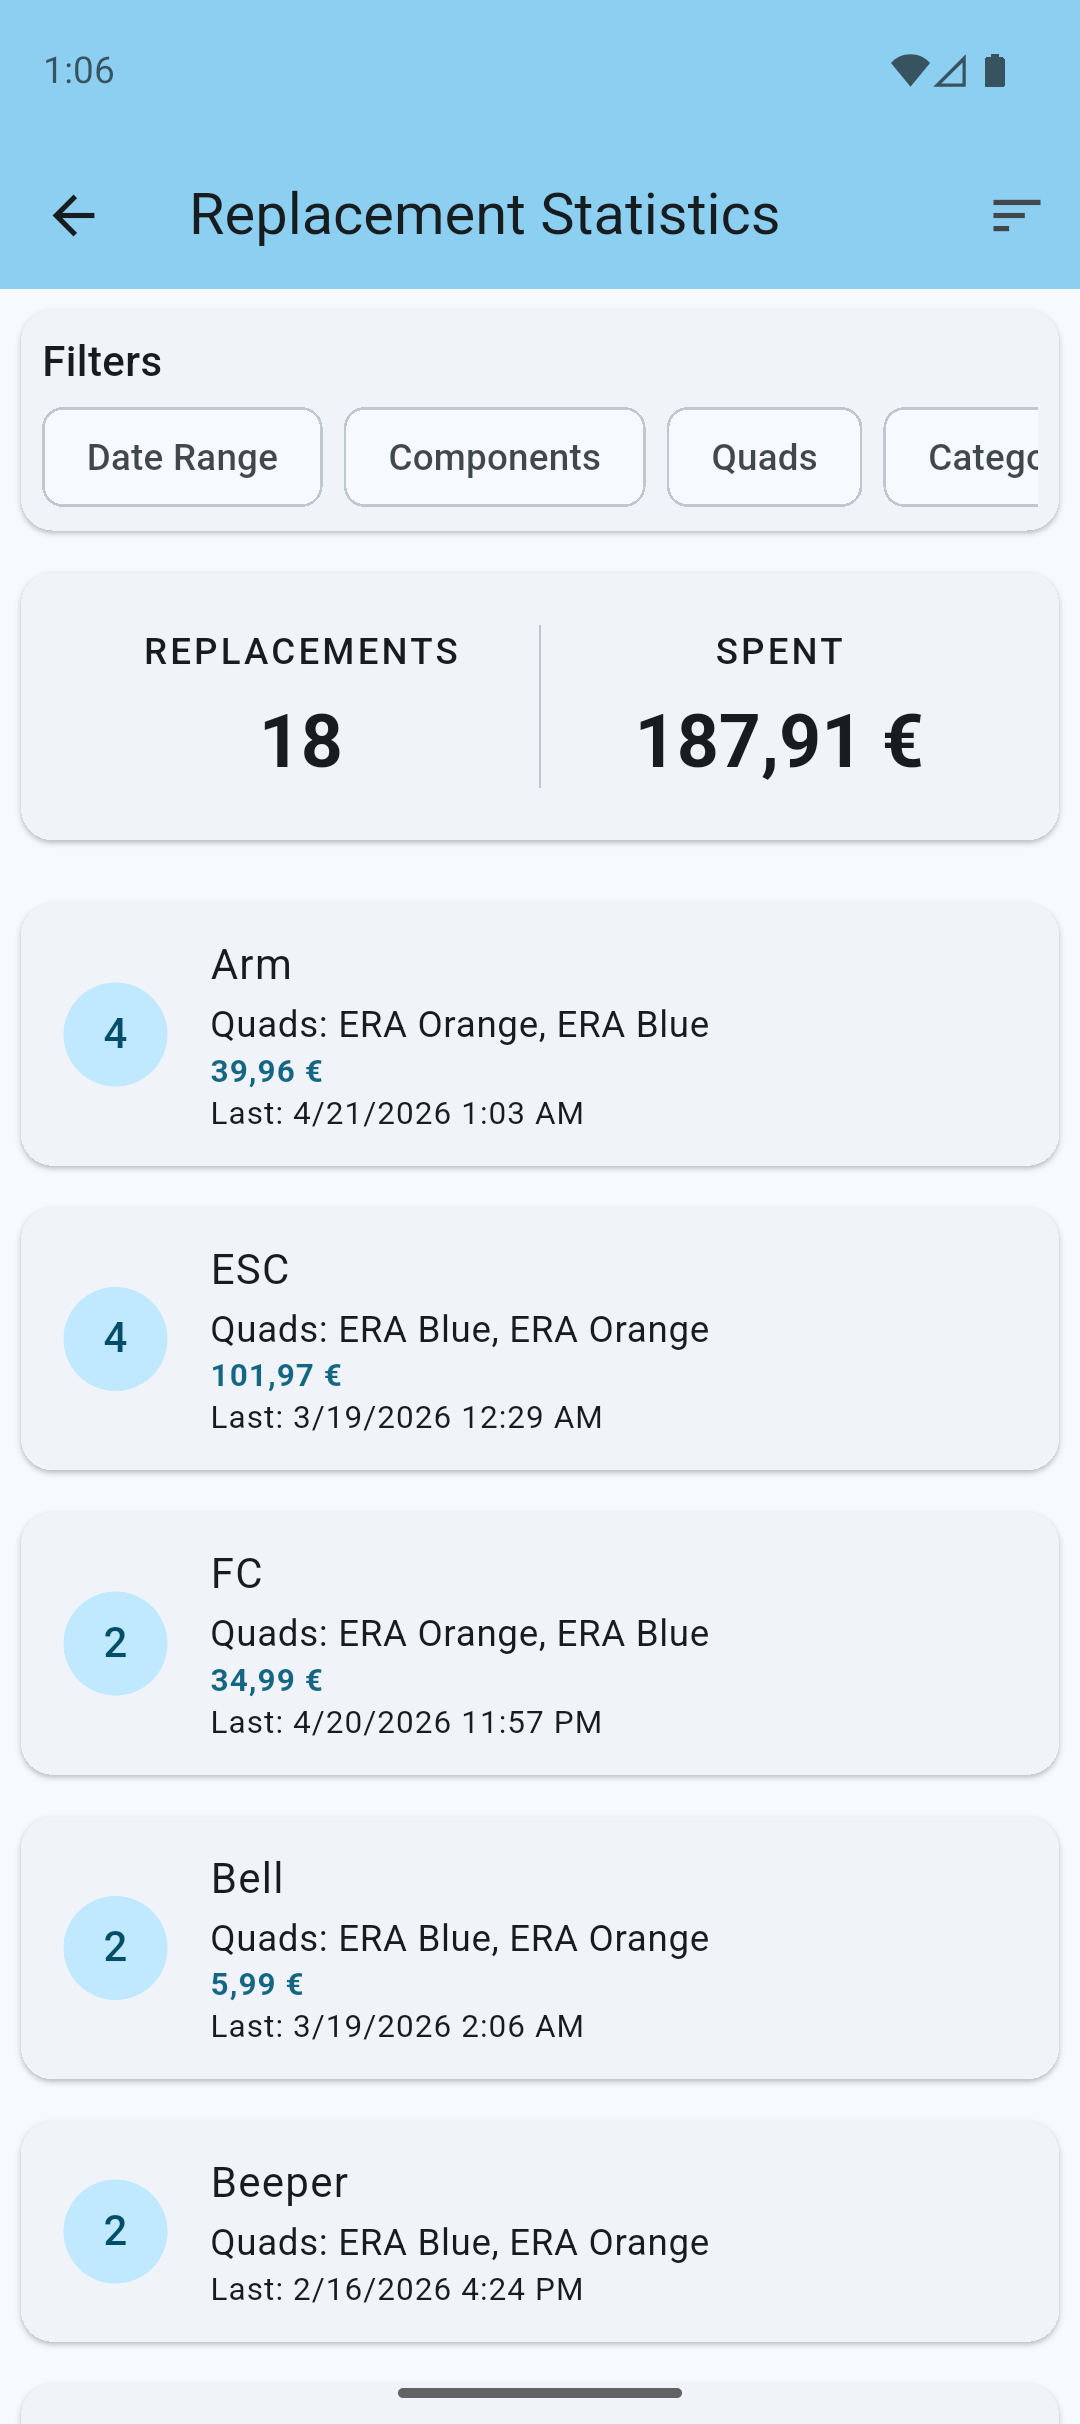Tap the cellular signal icon

tap(950, 70)
